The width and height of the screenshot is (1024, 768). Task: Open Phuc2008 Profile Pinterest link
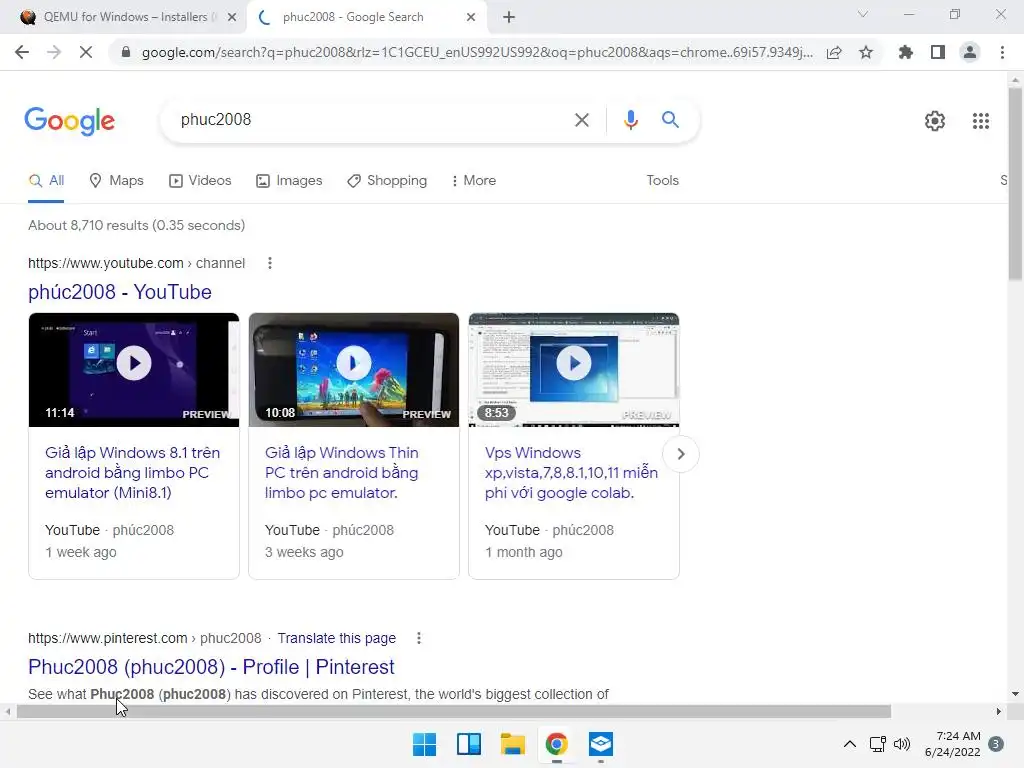click(211, 667)
